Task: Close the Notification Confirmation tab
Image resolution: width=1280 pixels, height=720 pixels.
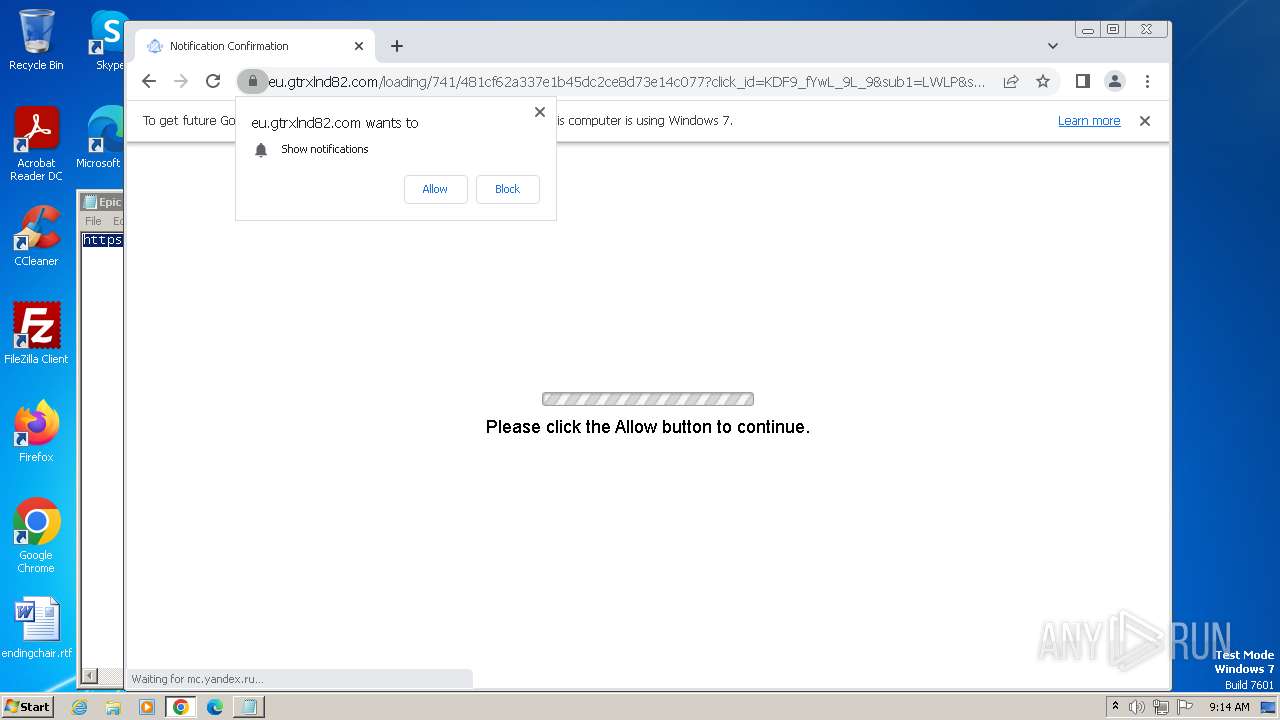Action: click(x=359, y=46)
